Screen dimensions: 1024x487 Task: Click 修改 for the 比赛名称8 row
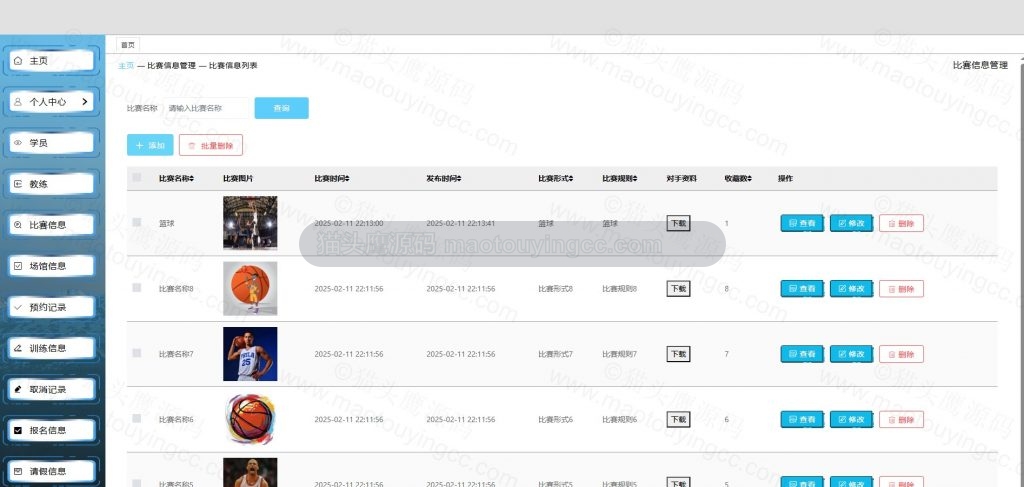pos(852,289)
